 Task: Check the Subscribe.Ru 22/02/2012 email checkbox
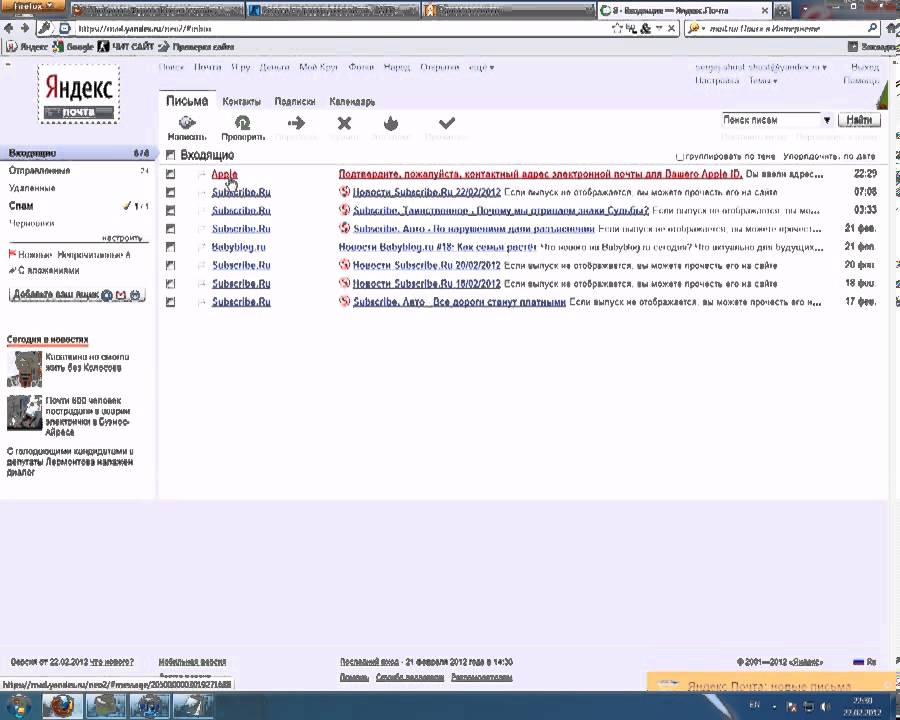tap(170, 192)
